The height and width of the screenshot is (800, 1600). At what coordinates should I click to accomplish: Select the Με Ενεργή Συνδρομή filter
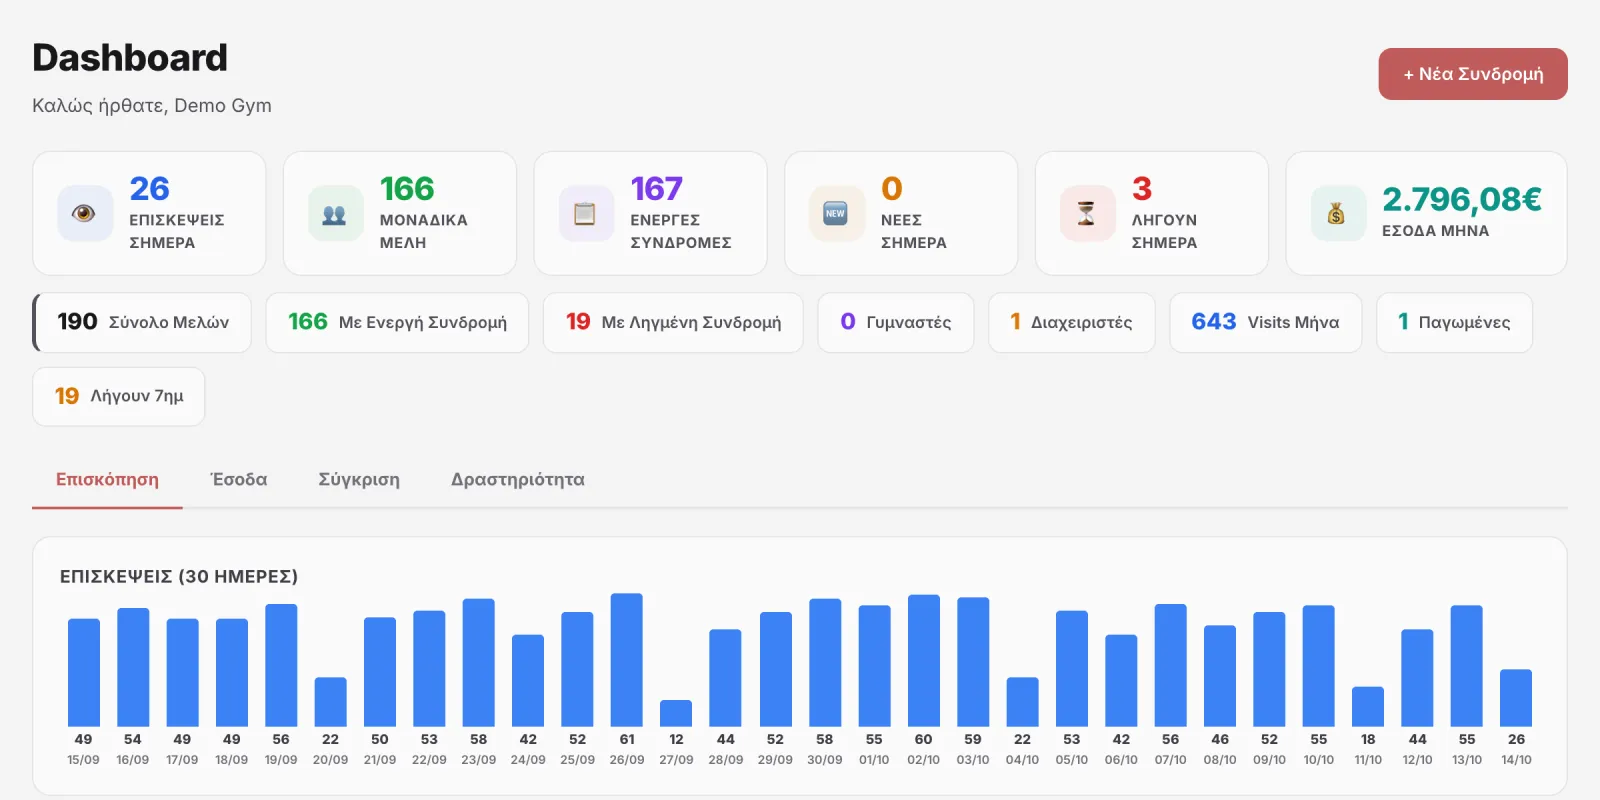point(397,322)
